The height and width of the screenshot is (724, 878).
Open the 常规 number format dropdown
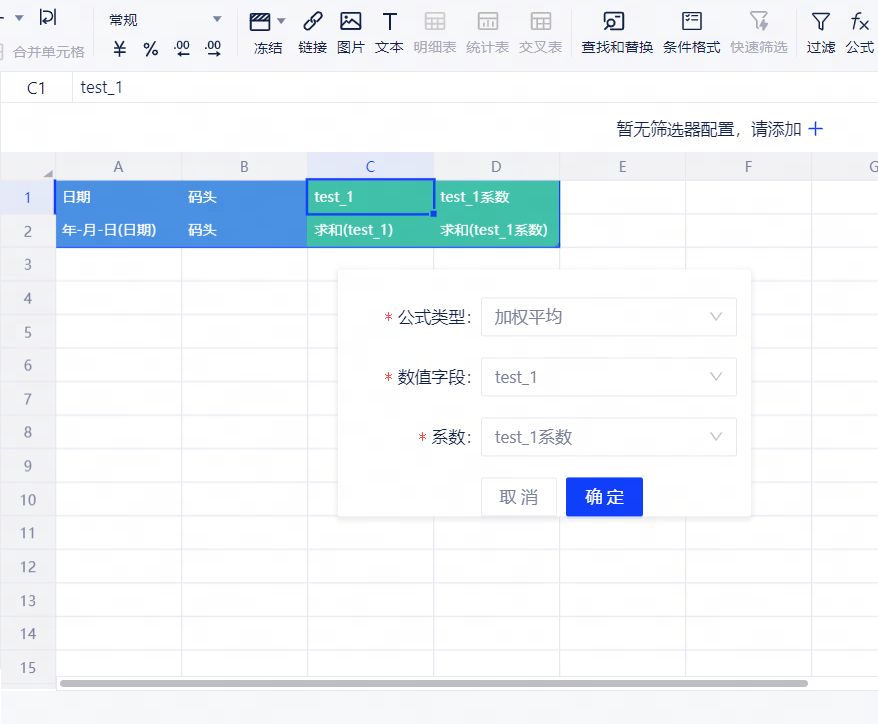click(x=165, y=20)
